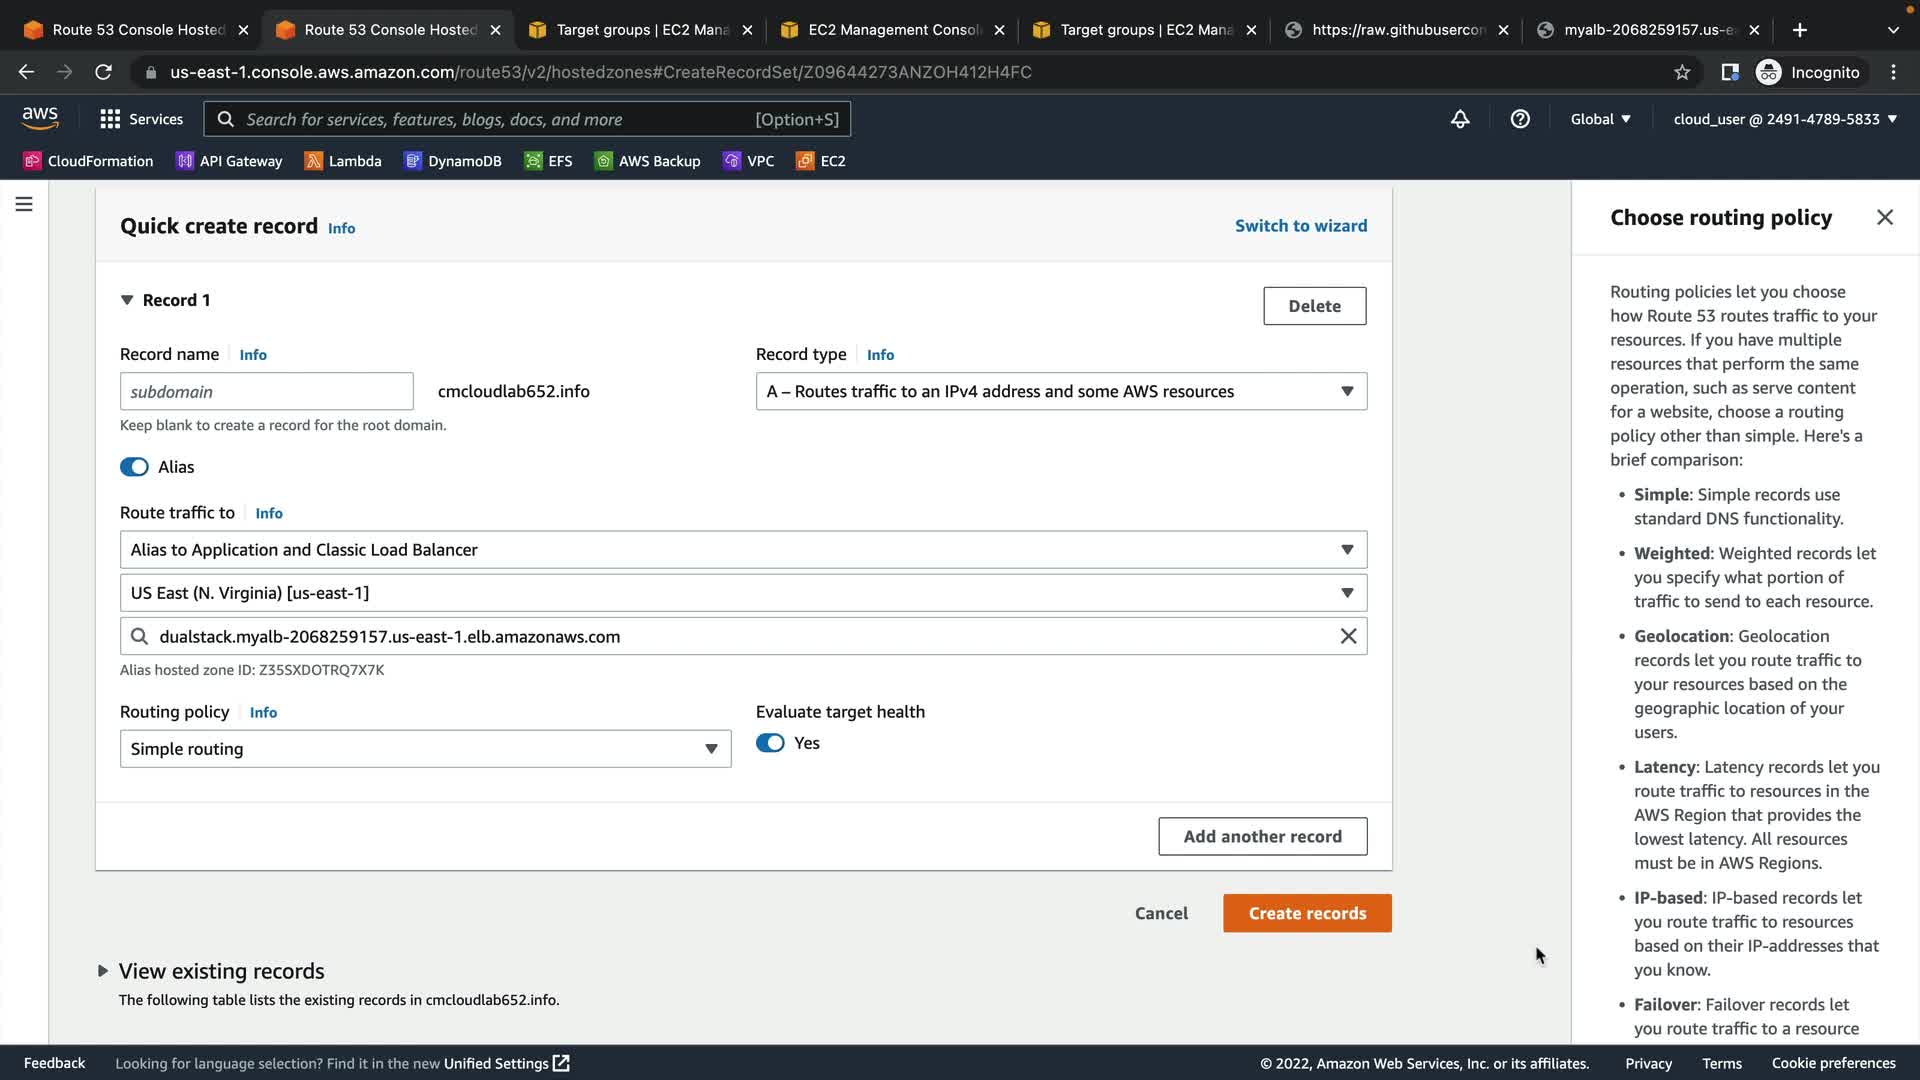Switch to EC2 Management Console tab
The width and height of the screenshot is (1920, 1080).
click(893, 30)
